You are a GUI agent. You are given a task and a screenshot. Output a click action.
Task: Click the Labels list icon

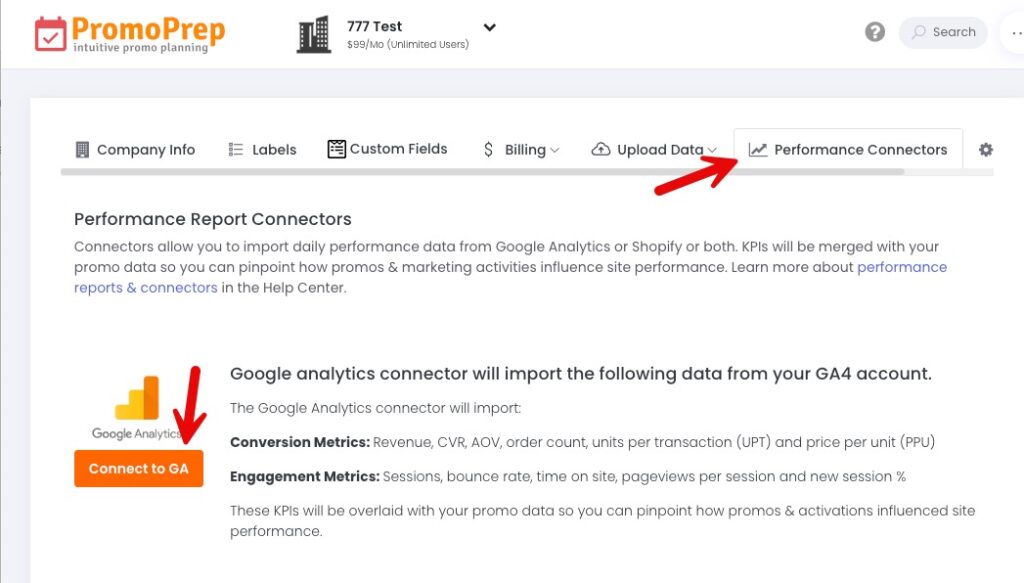tap(236, 150)
